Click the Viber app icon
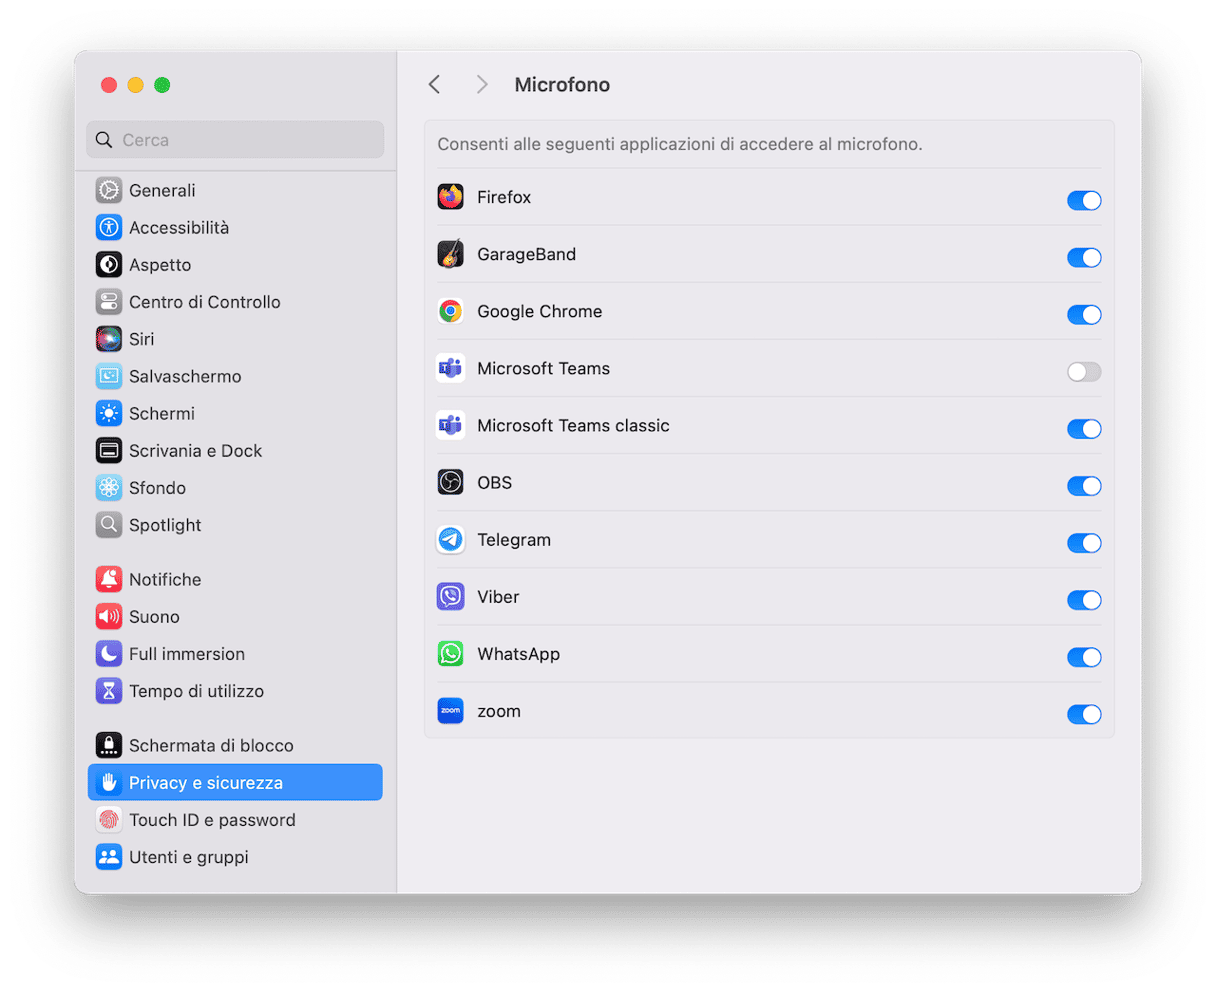The image size is (1216, 992). [450, 597]
